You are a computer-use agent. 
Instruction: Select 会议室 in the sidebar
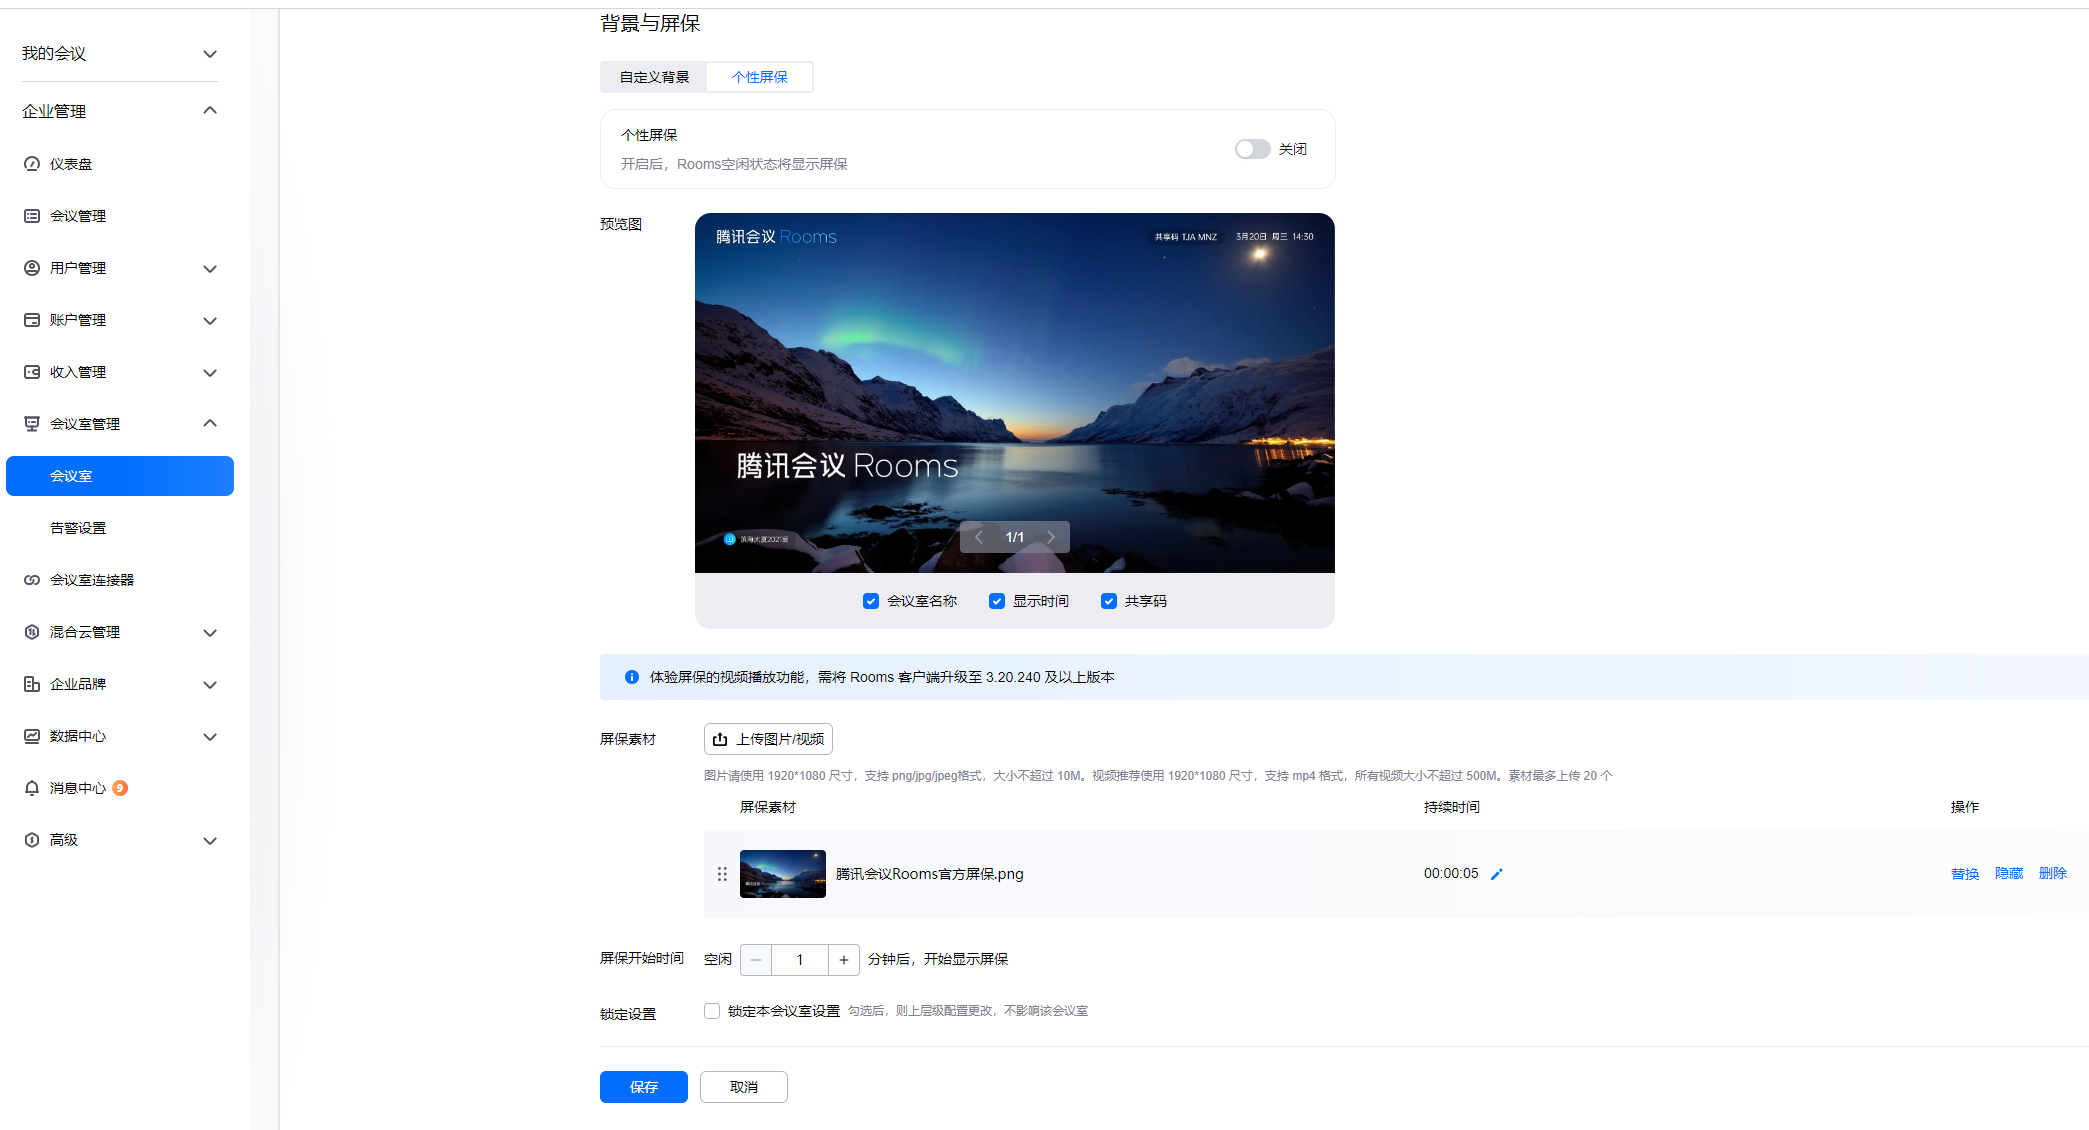(x=120, y=476)
